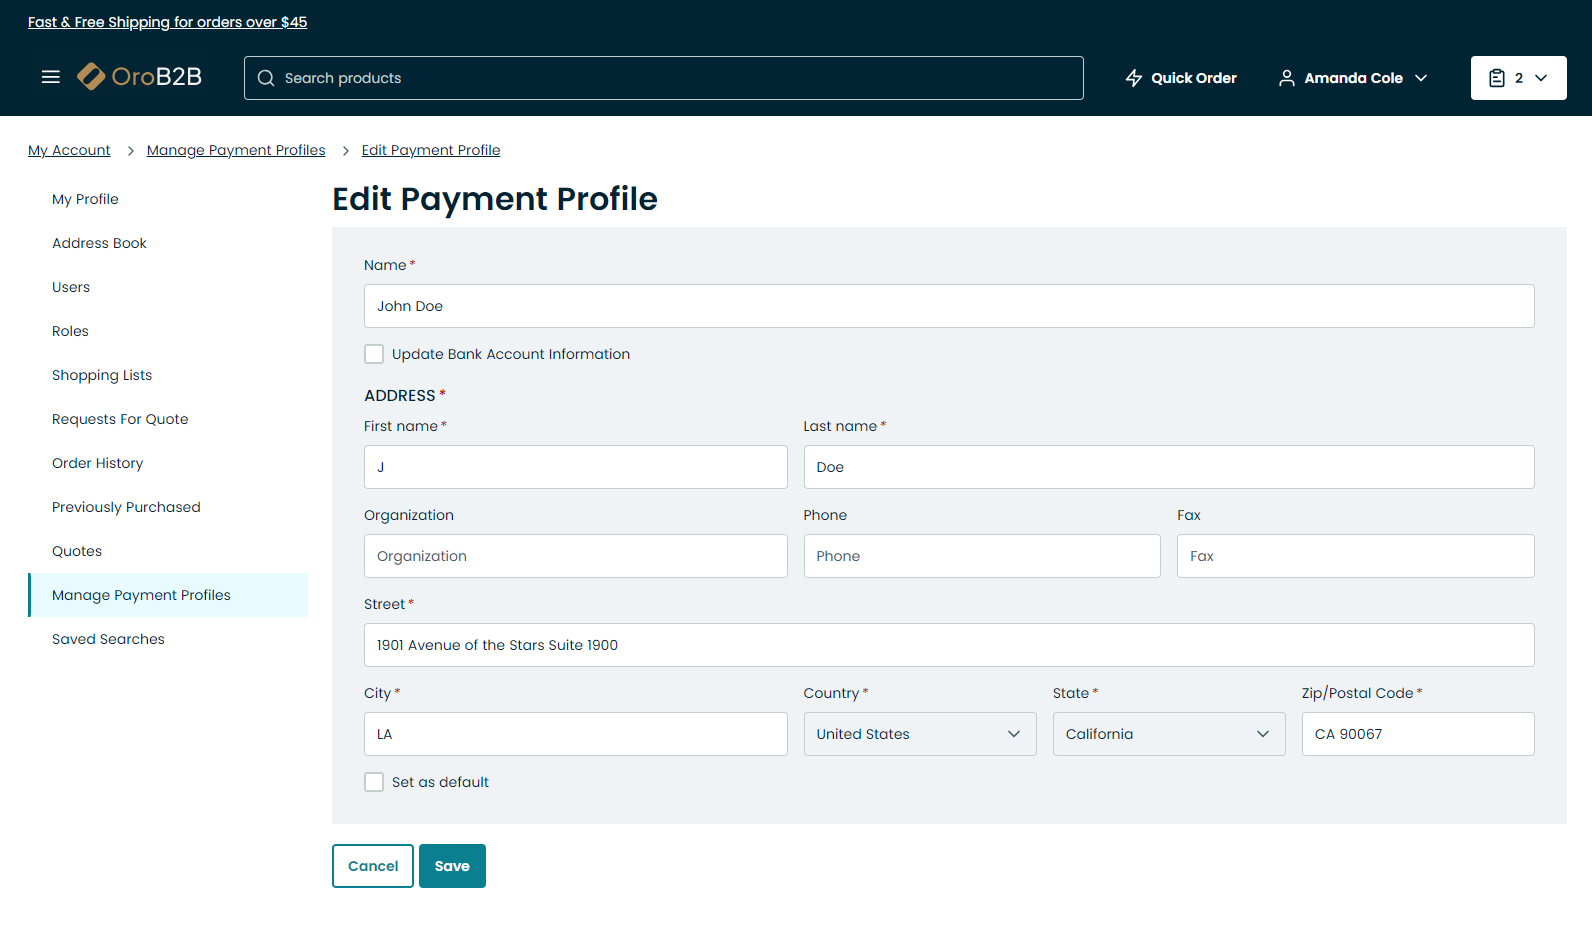The width and height of the screenshot is (1592, 941).
Task: Click the Save button
Action: coord(452,866)
